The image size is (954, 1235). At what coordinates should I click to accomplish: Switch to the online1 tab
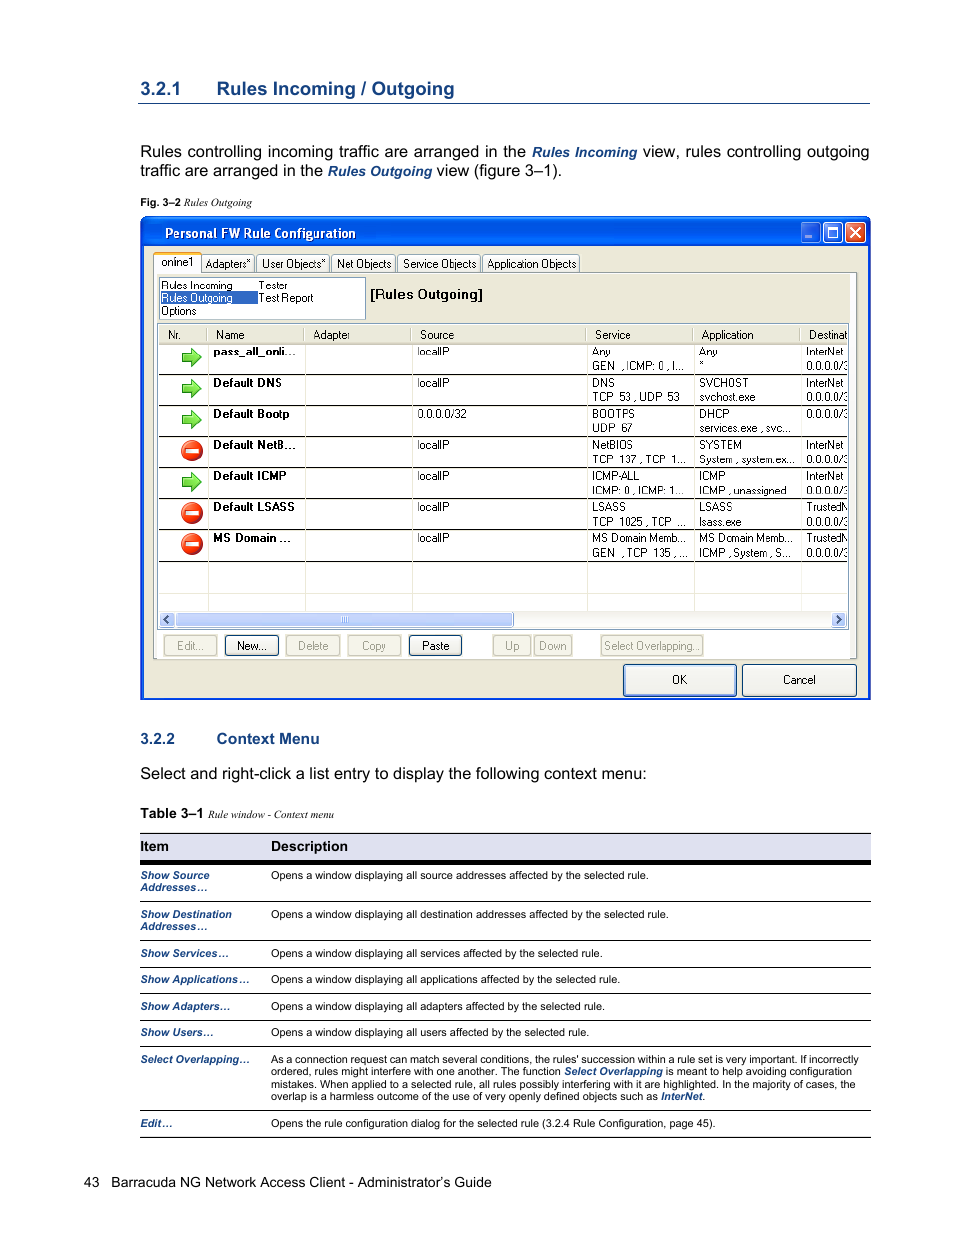click(x=177, y=262)
